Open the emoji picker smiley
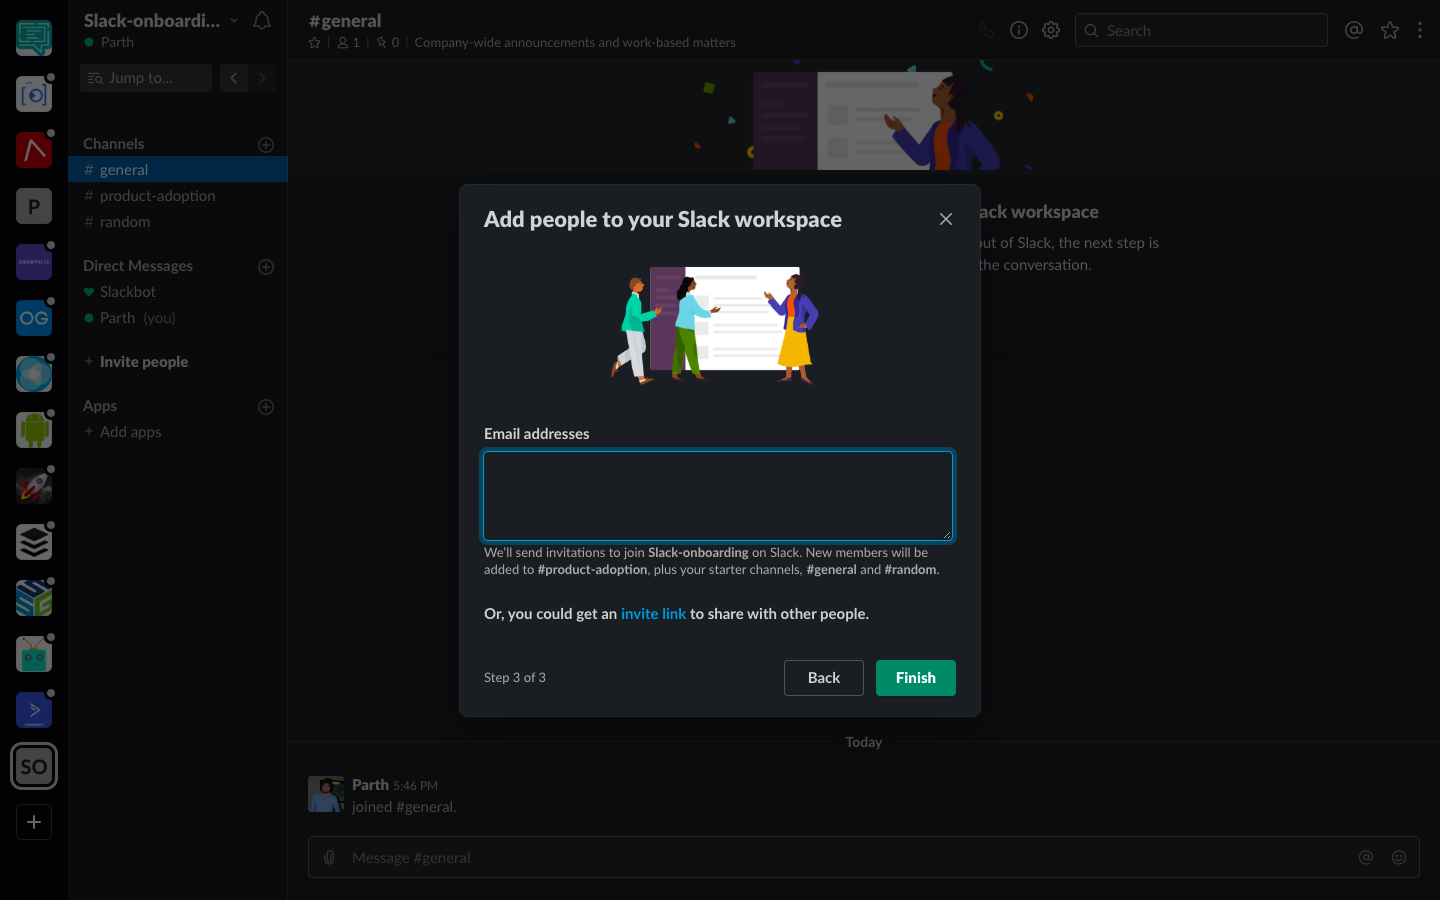This screenshot has height=900, width=1440. pos(1399,857)
